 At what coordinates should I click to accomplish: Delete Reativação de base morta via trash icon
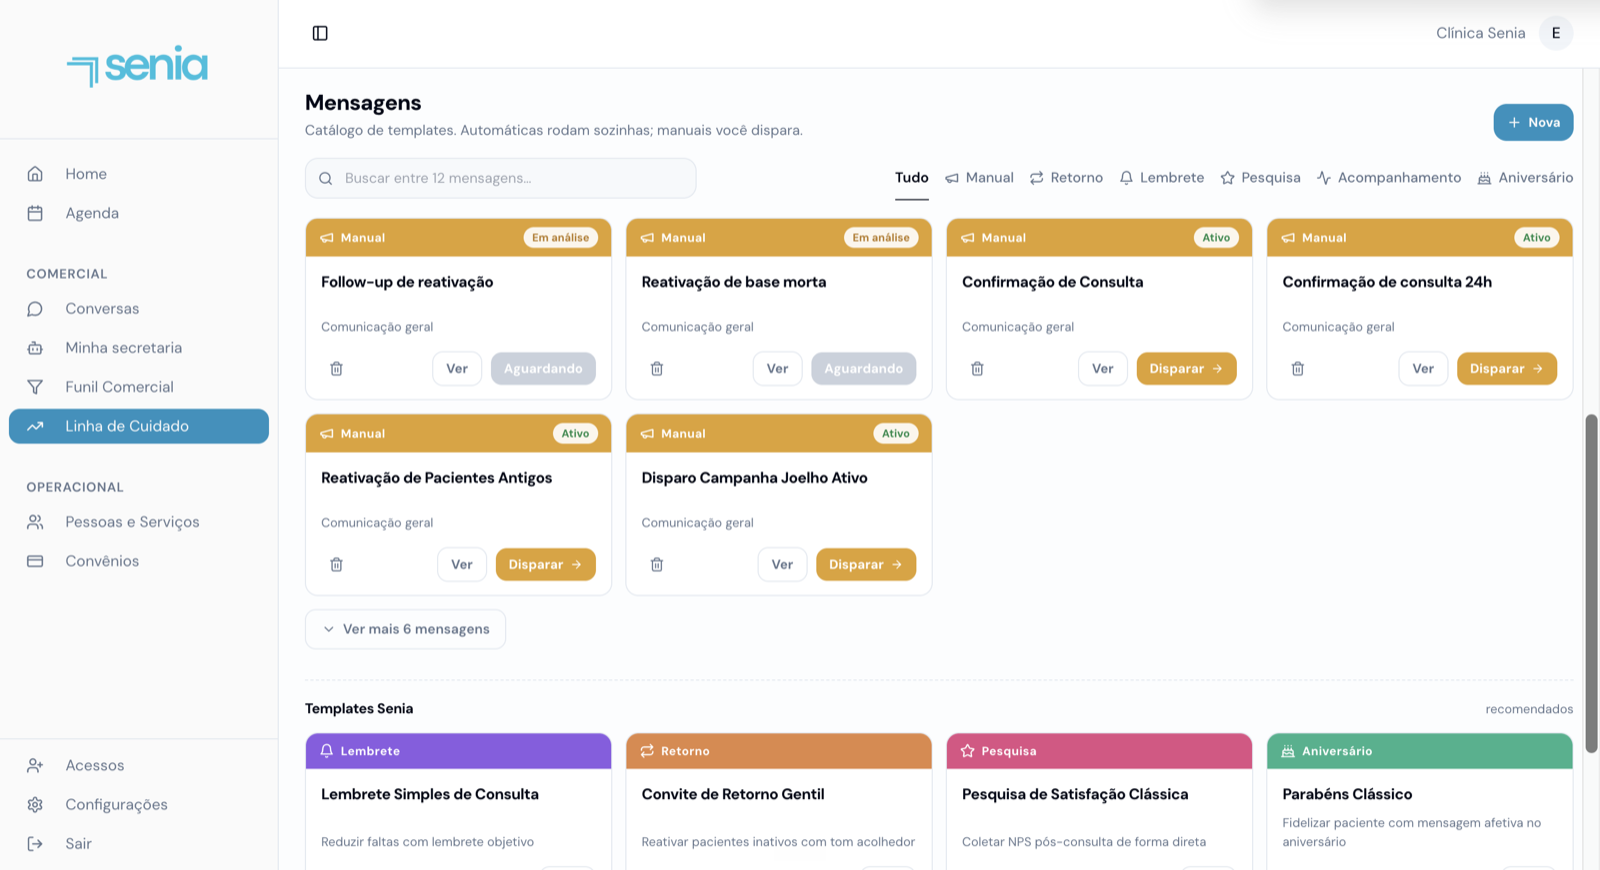(x=657, y=369)
